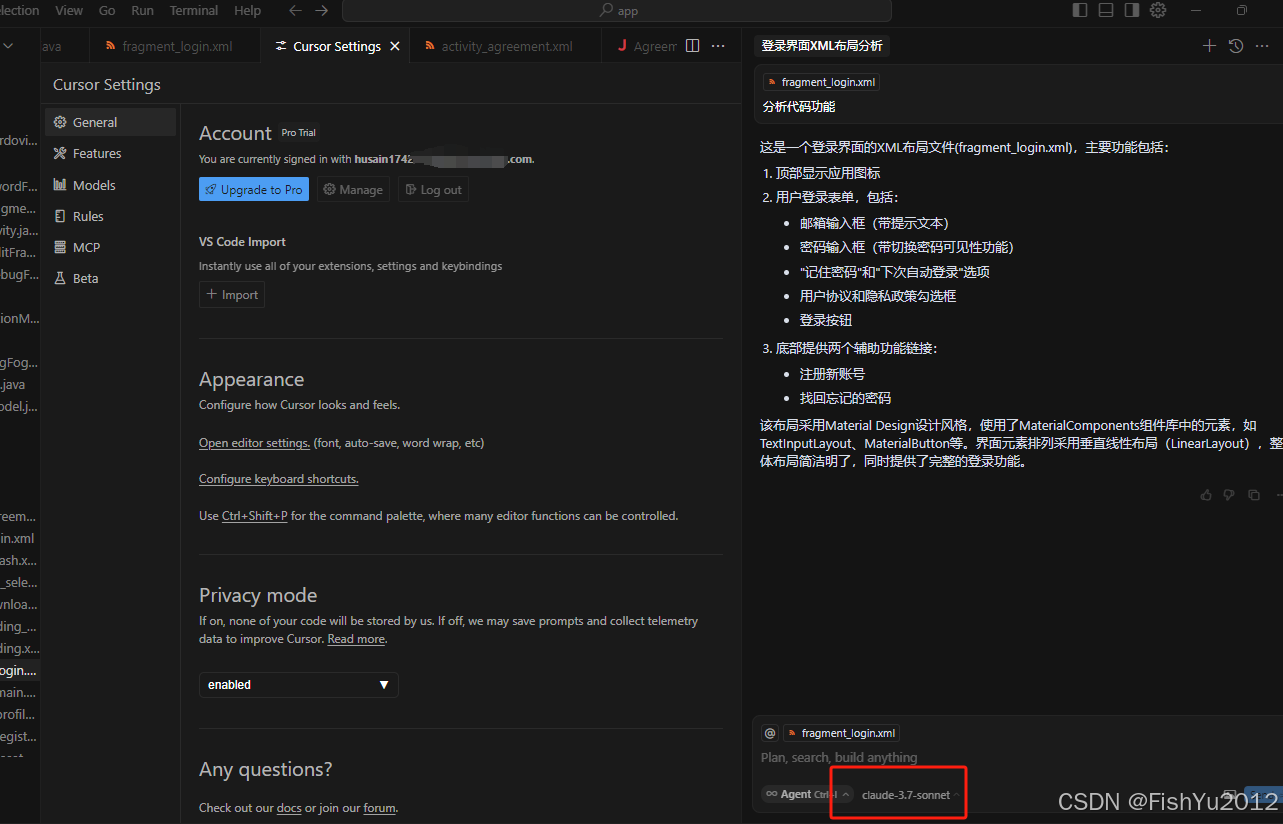Viewport: 1283px width, 824px height.
Task: Open the View menu
Action: (x=69, y=10)
